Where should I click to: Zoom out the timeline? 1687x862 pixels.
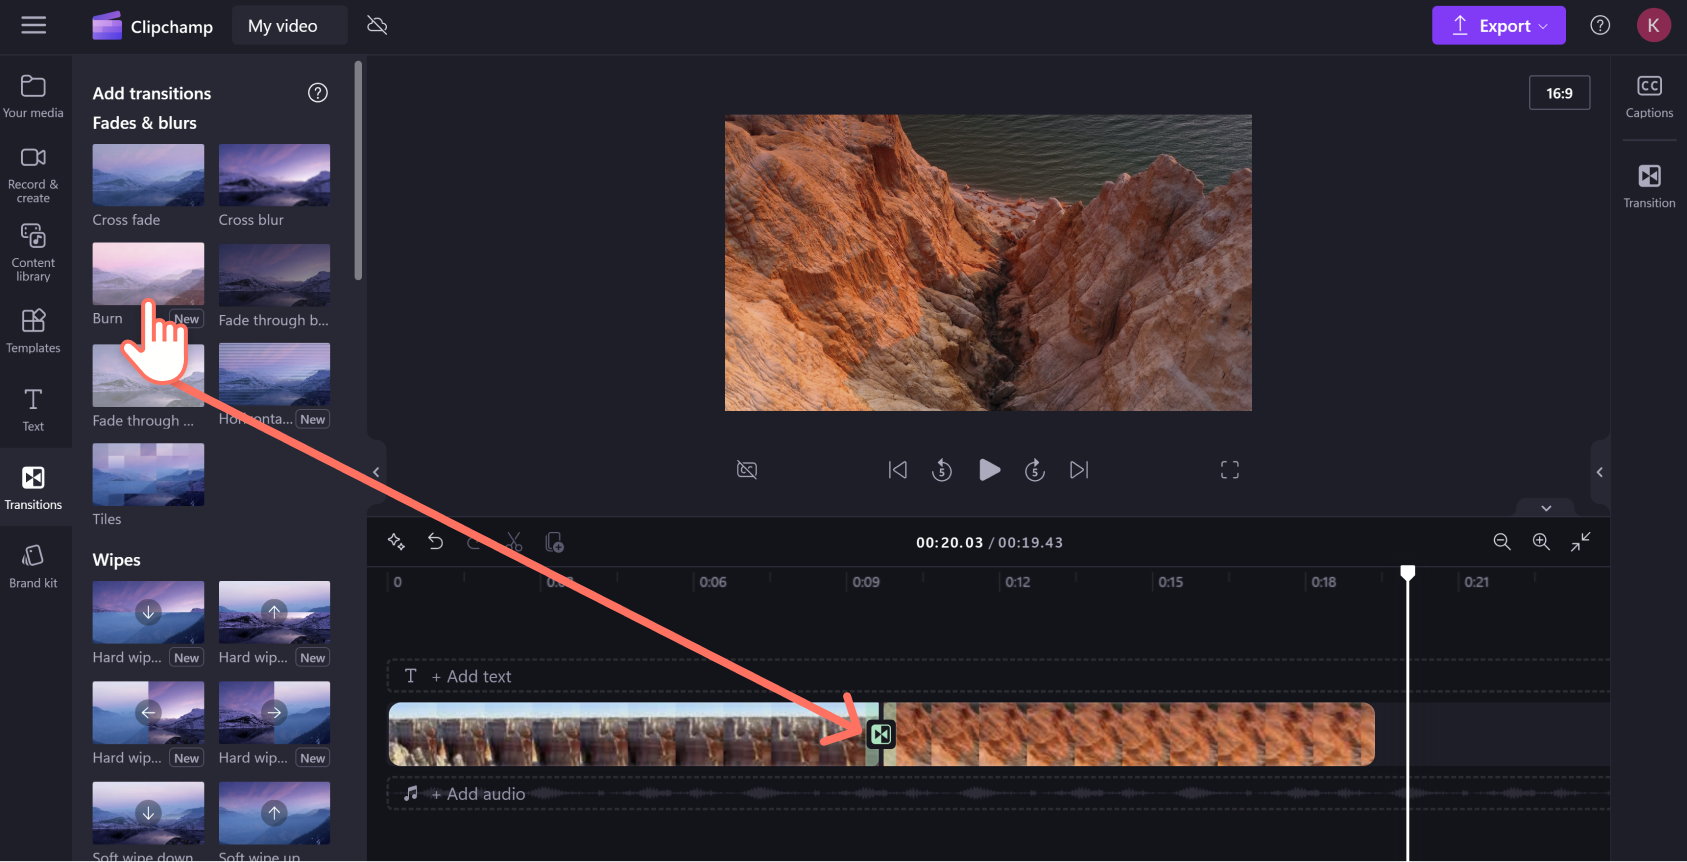pos(1502,542)
